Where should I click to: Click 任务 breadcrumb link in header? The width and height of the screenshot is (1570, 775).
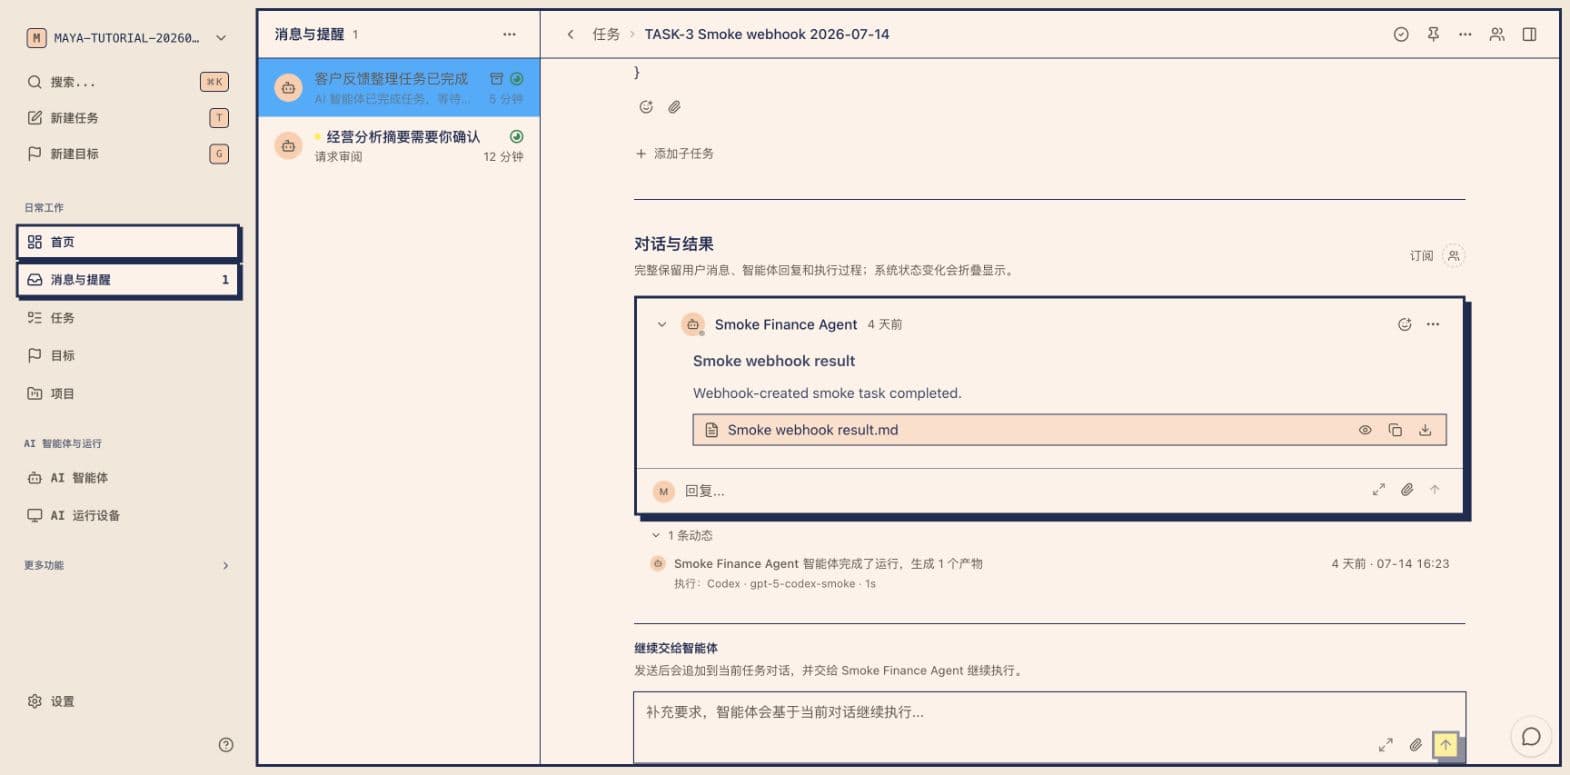click(606, 34)
